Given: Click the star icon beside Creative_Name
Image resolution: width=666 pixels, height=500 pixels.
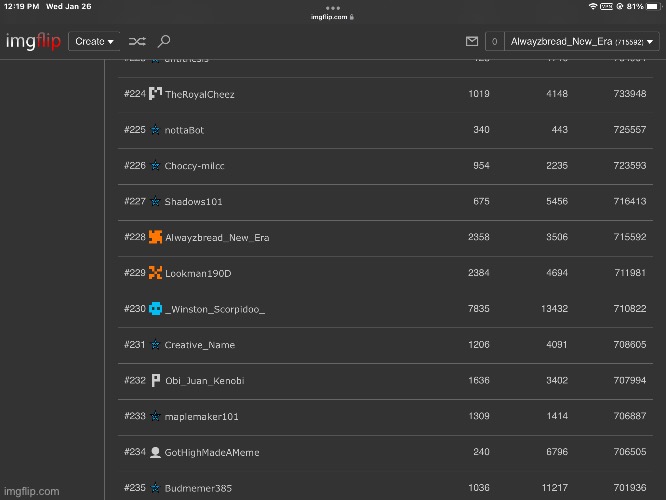Looking at the screenshot, I should (155, 345).
